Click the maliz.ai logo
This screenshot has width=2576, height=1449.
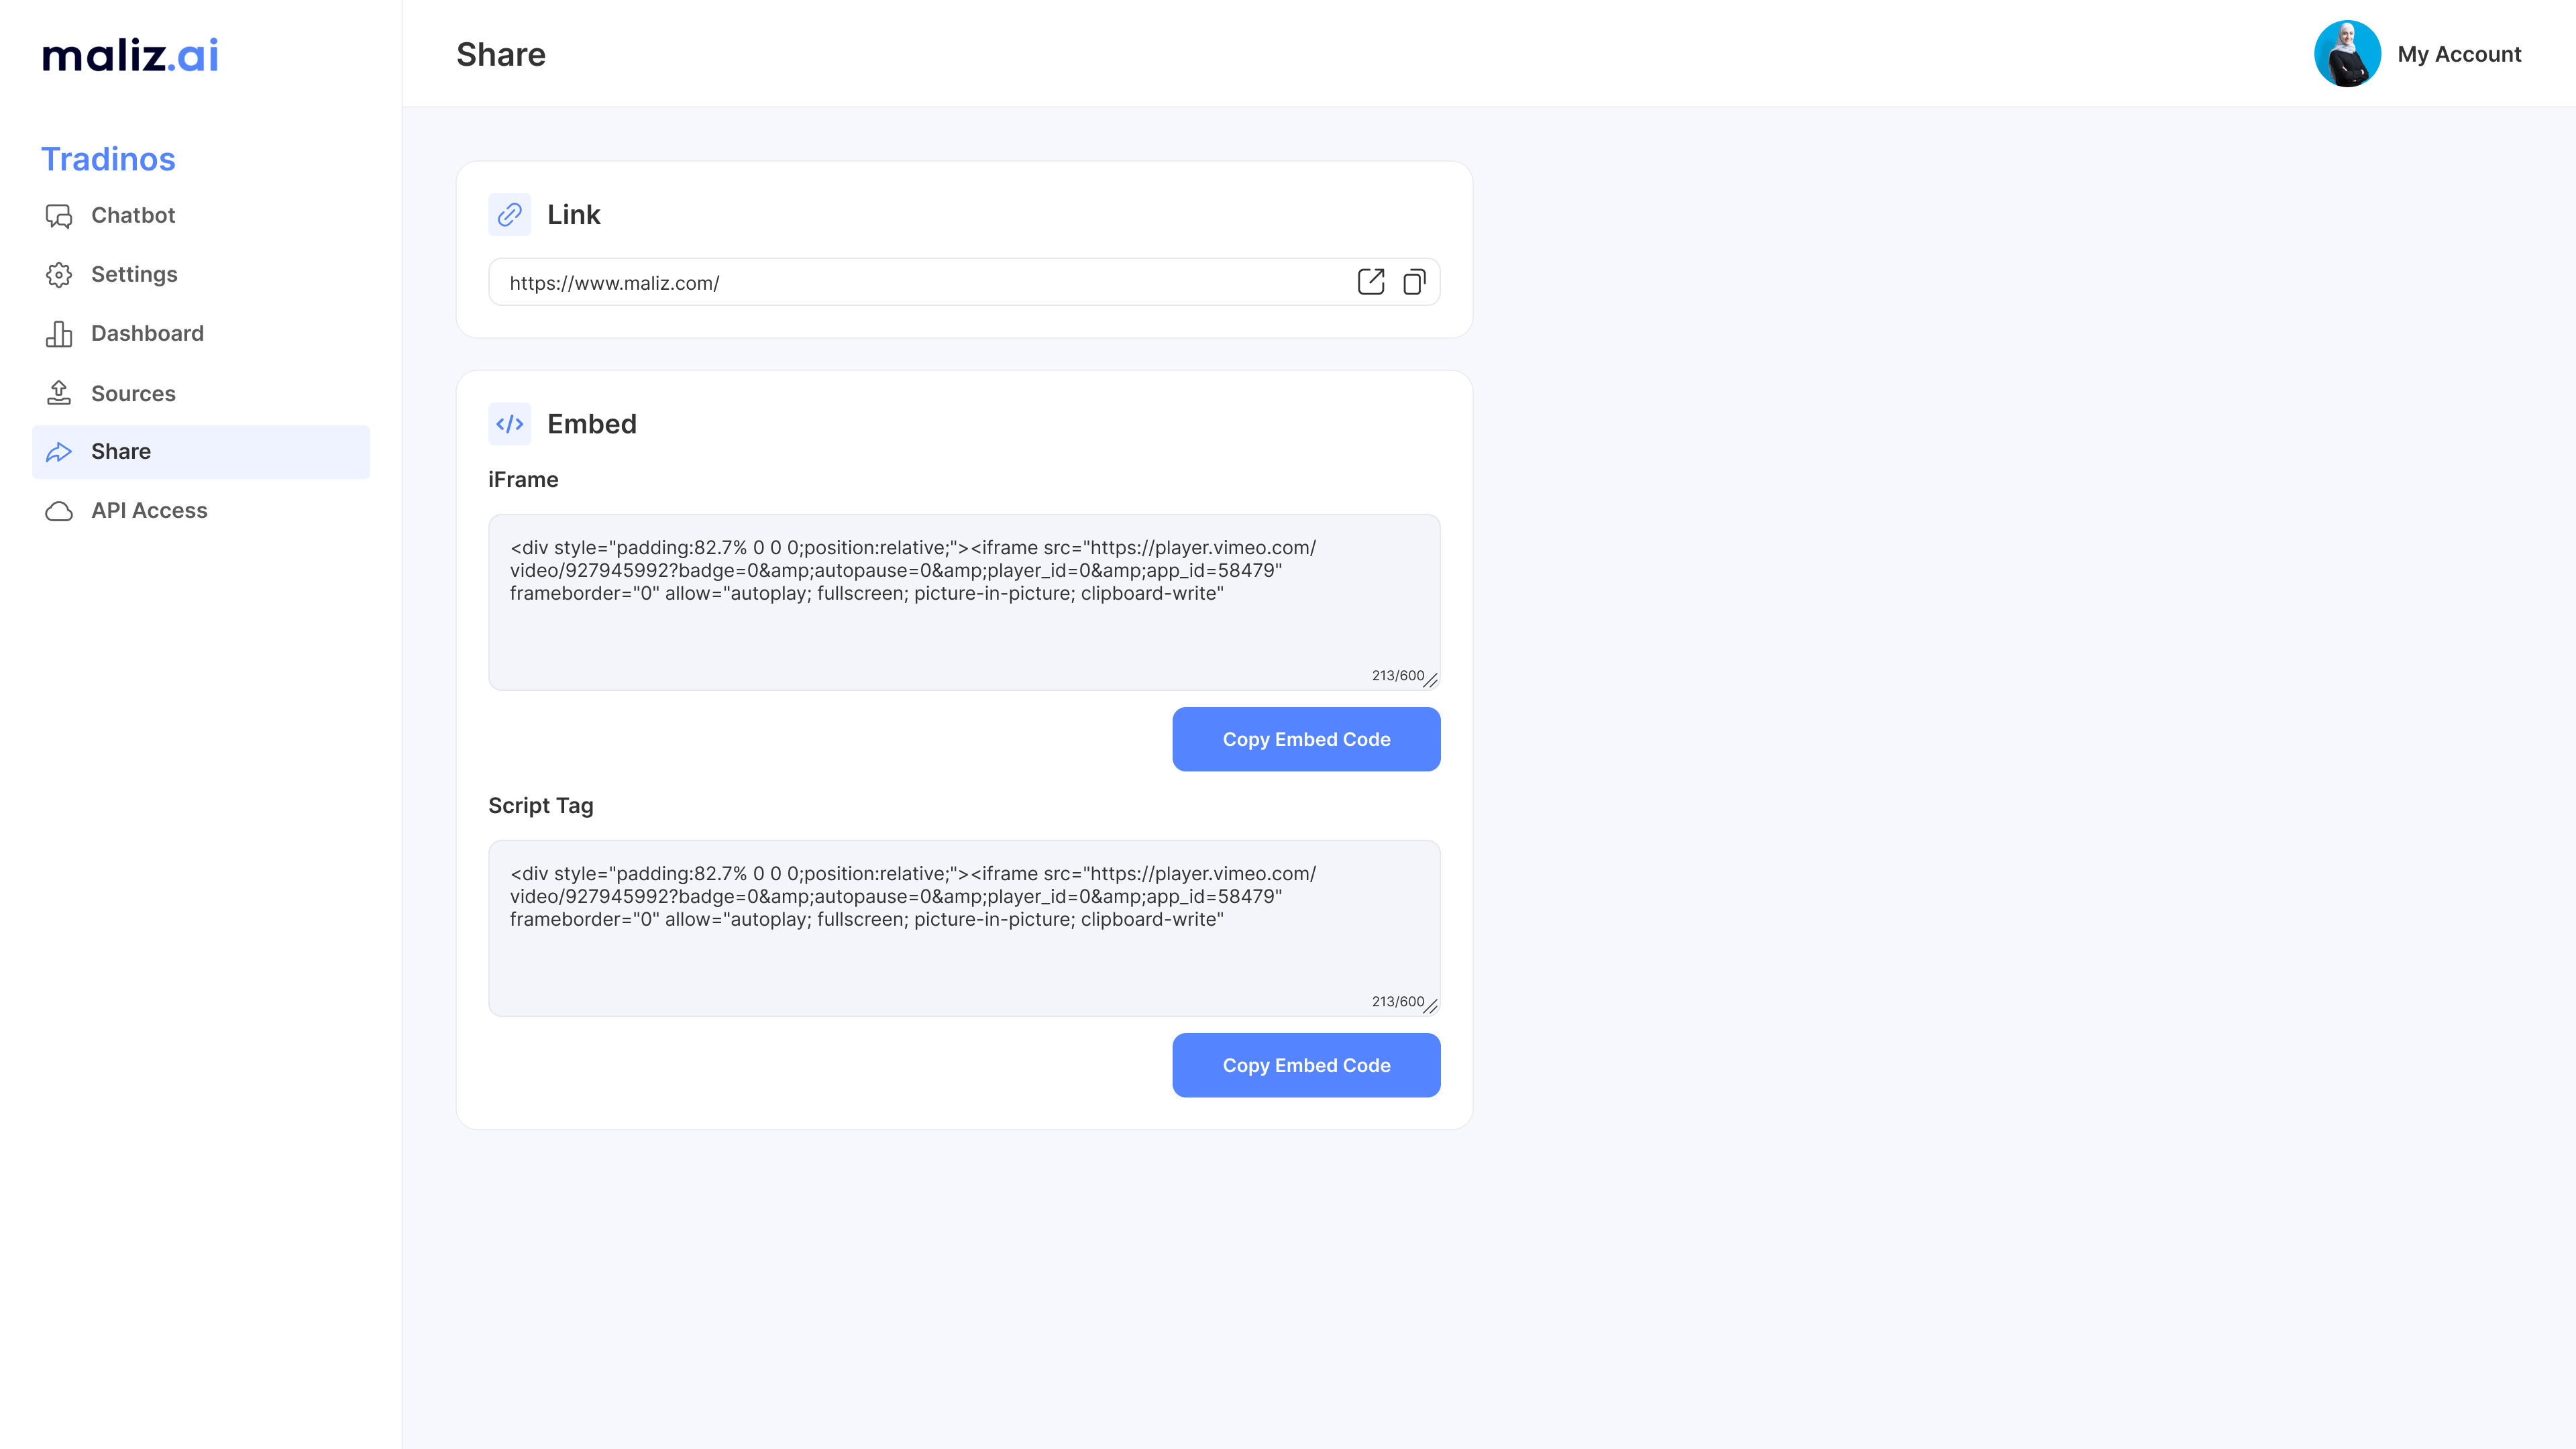point(130,55)
